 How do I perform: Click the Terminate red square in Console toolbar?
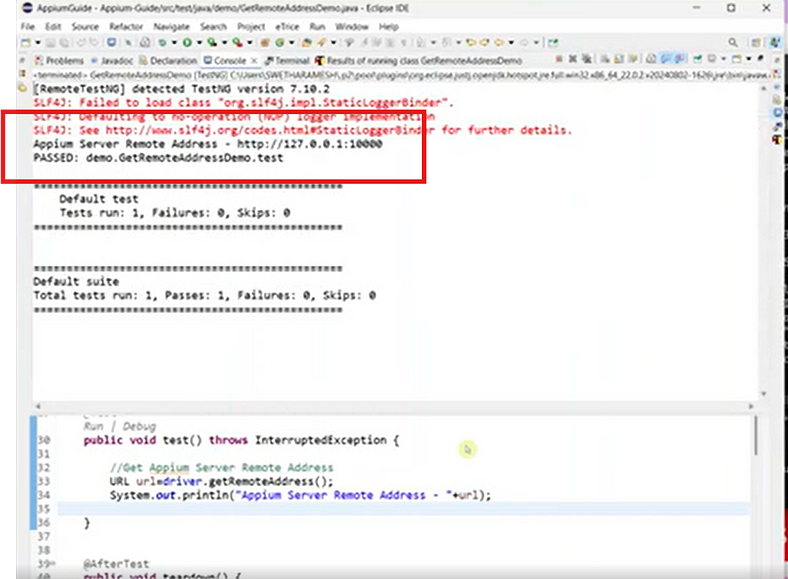click(x=559, y=59)
